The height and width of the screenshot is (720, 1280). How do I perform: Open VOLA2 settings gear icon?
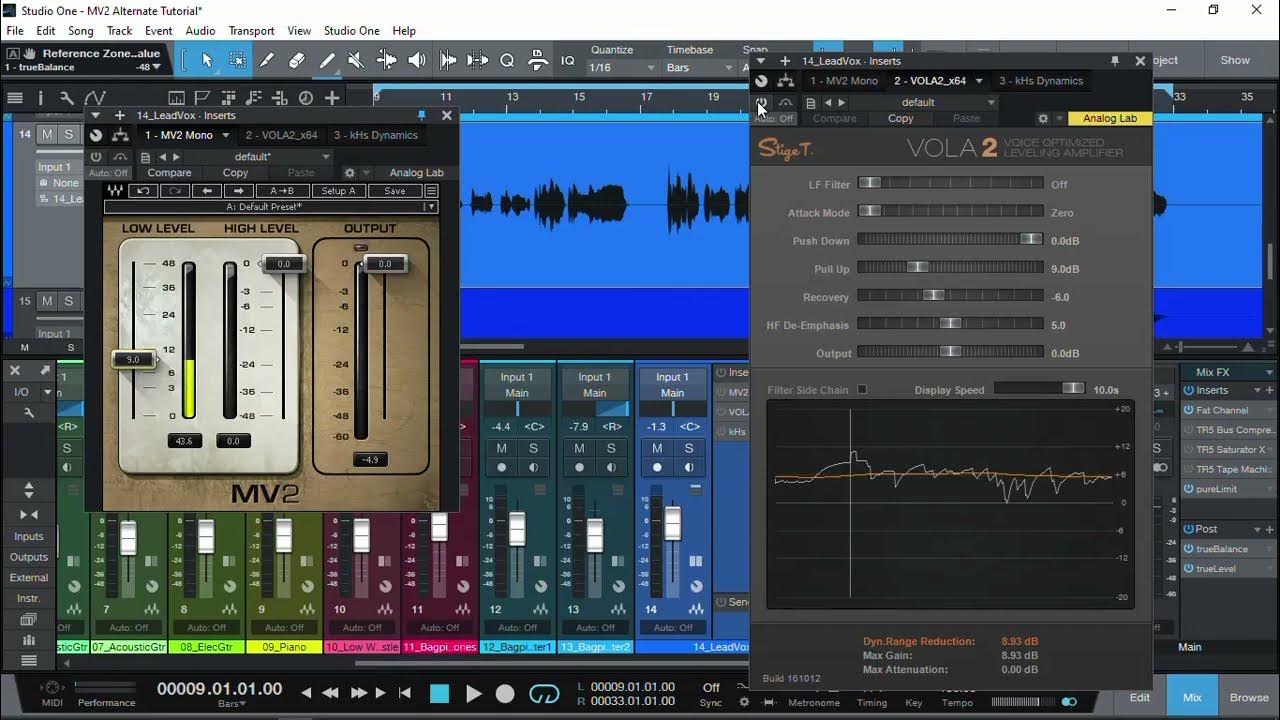[1043, 118]
